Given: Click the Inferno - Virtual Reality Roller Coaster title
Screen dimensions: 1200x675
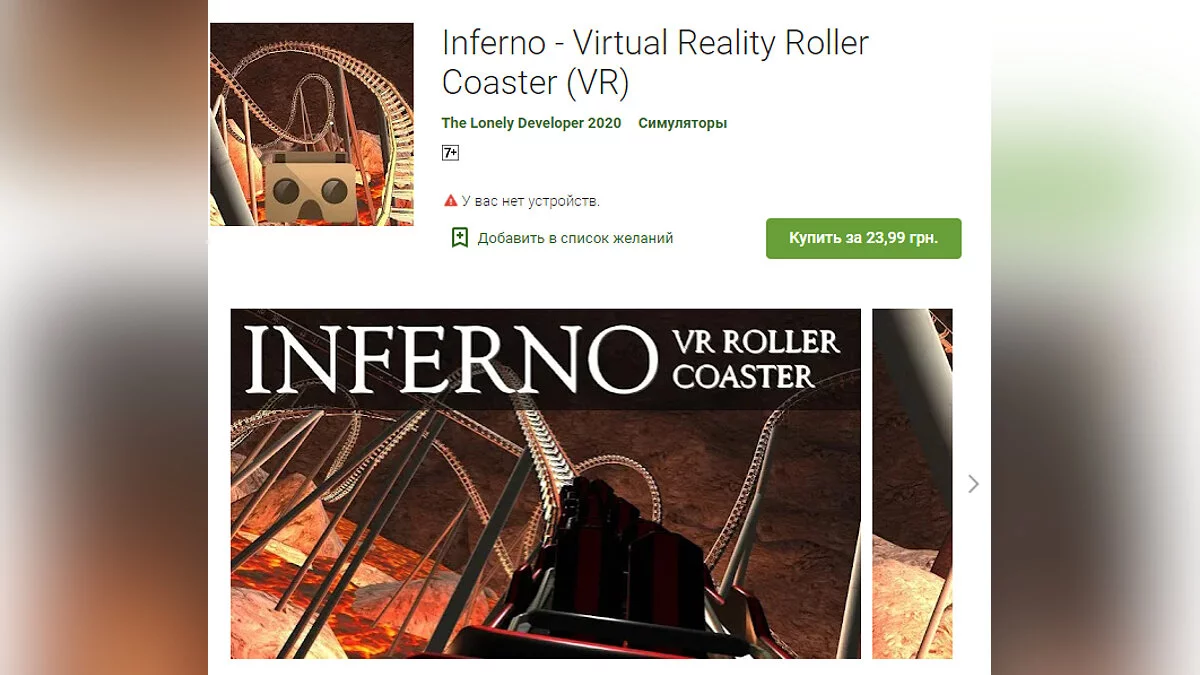Looking at the screenshot, I should 655,62.
